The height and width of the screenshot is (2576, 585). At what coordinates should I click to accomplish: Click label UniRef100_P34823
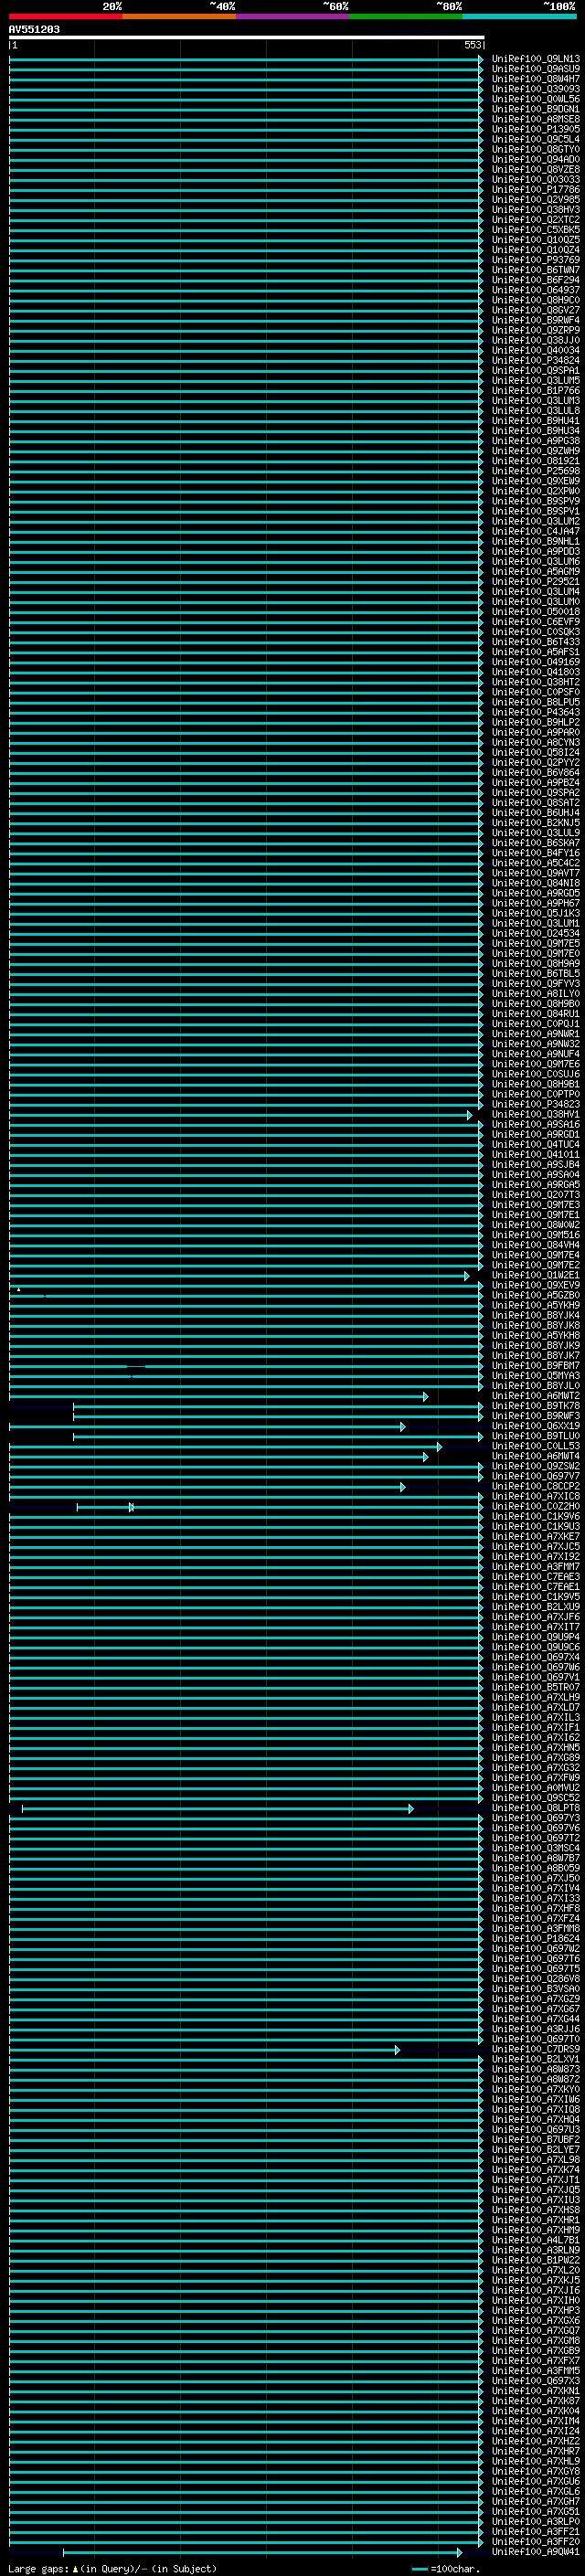pos(536,1104)
